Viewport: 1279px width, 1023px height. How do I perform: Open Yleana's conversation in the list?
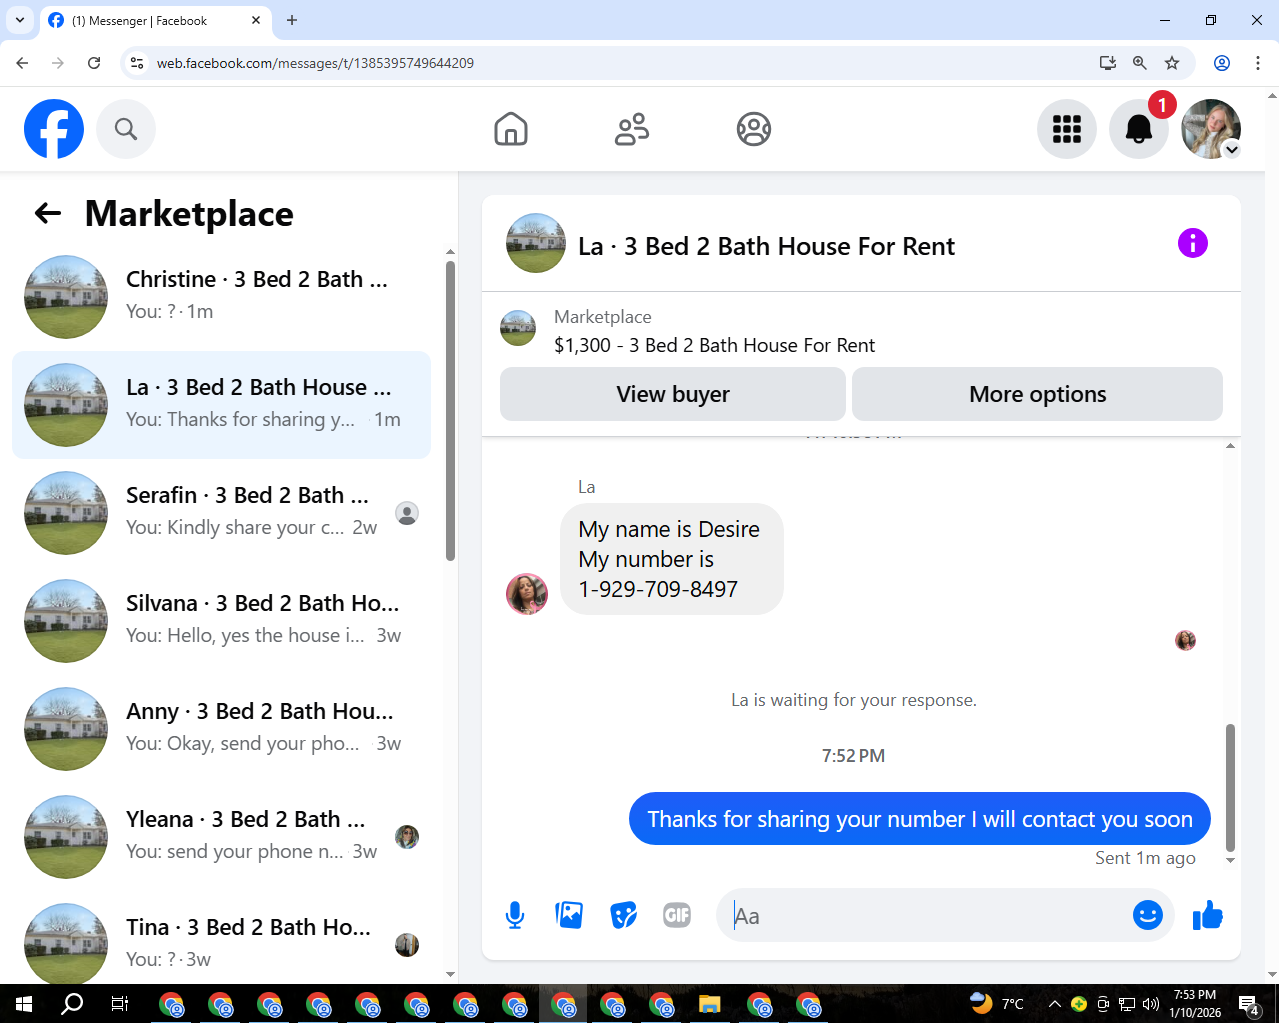(x=221, y=837)
